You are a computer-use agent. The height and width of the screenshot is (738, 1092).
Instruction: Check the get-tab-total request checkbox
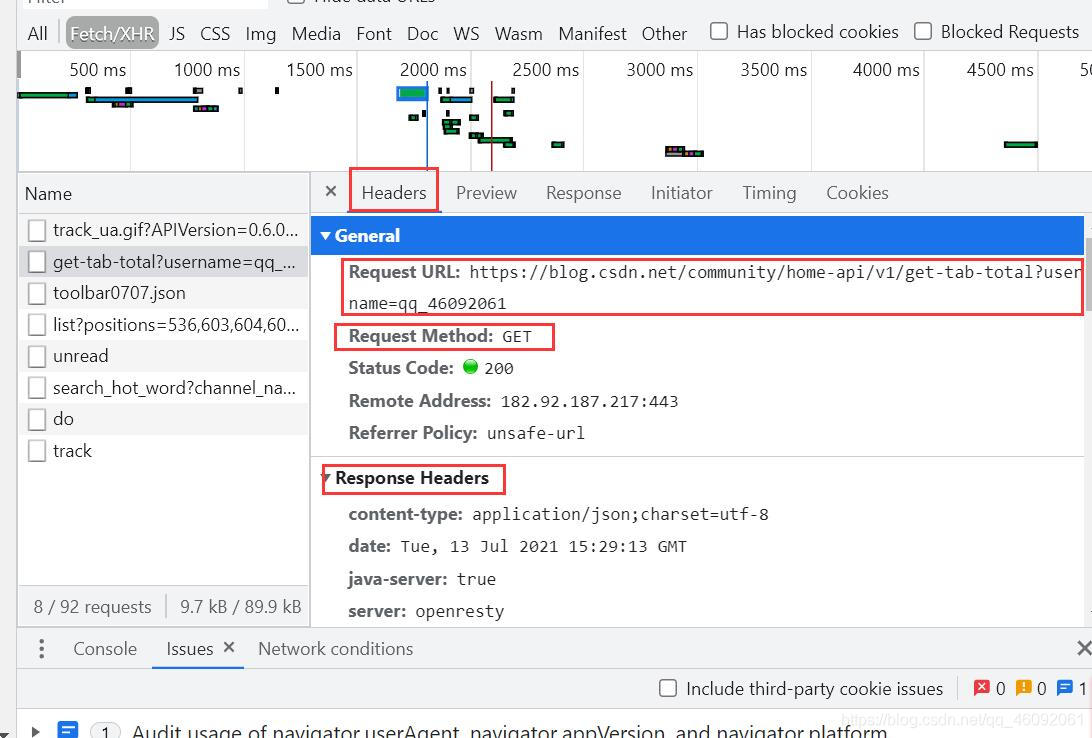37,262
